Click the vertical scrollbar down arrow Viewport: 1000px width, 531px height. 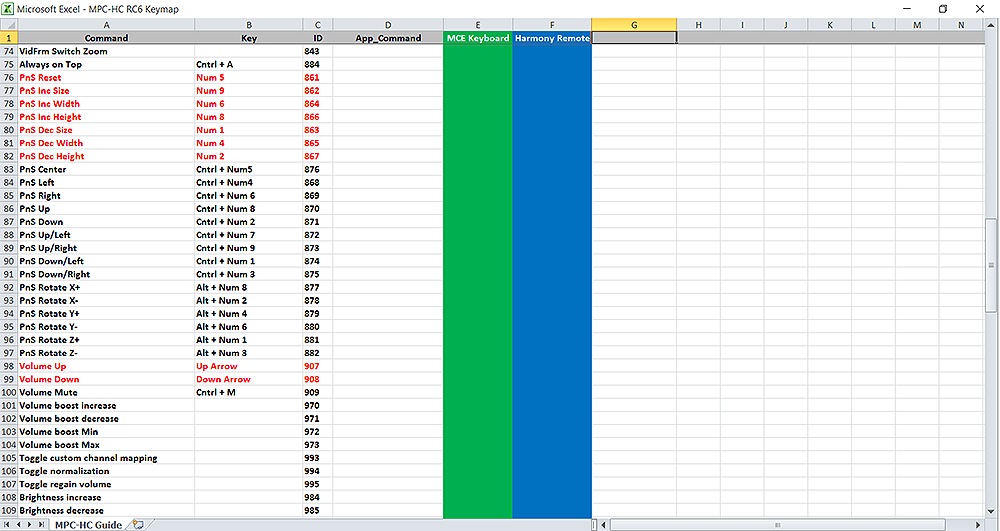(992, 511)
